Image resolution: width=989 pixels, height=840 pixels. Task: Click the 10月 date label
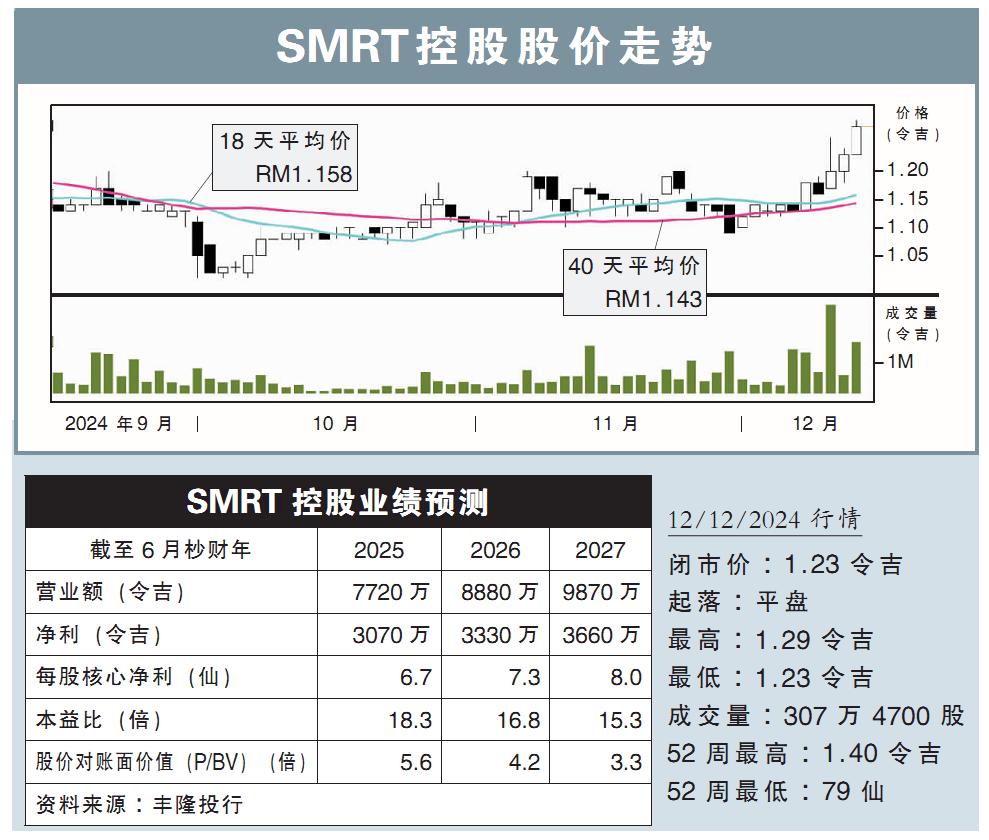click(336, 423)
